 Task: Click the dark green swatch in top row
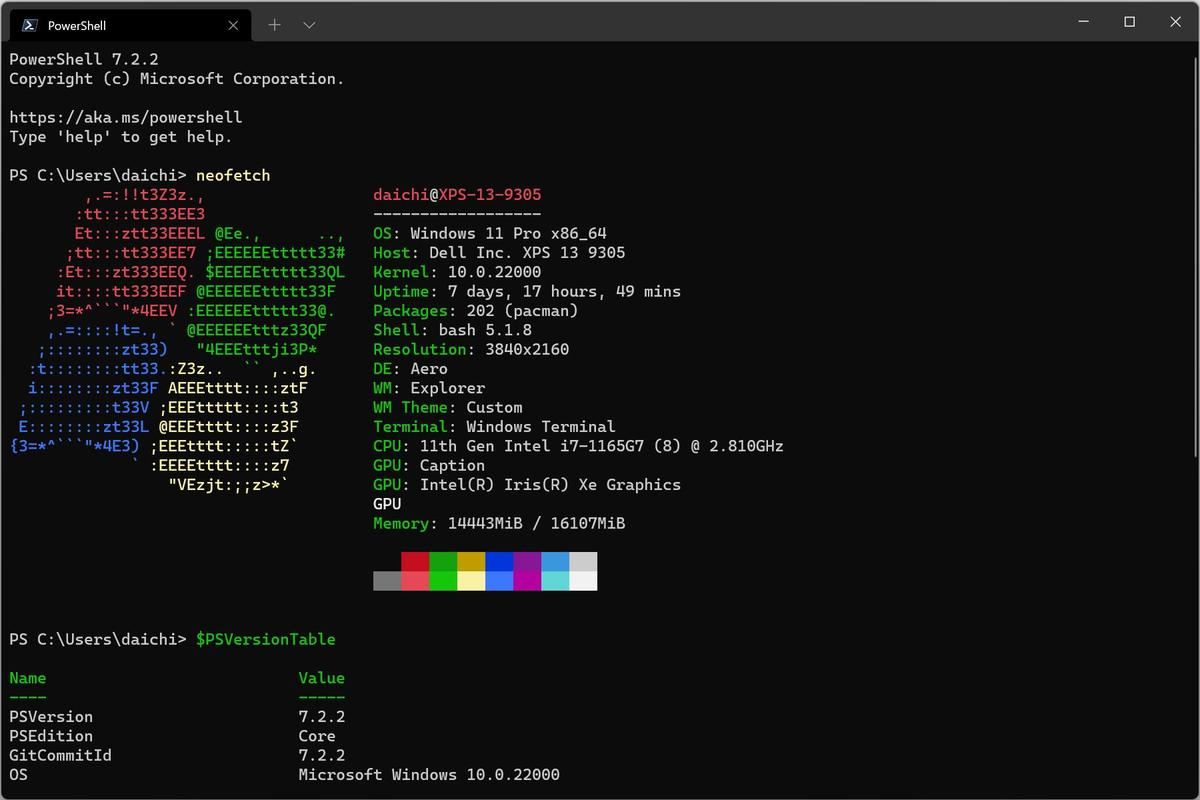(443, 561)
